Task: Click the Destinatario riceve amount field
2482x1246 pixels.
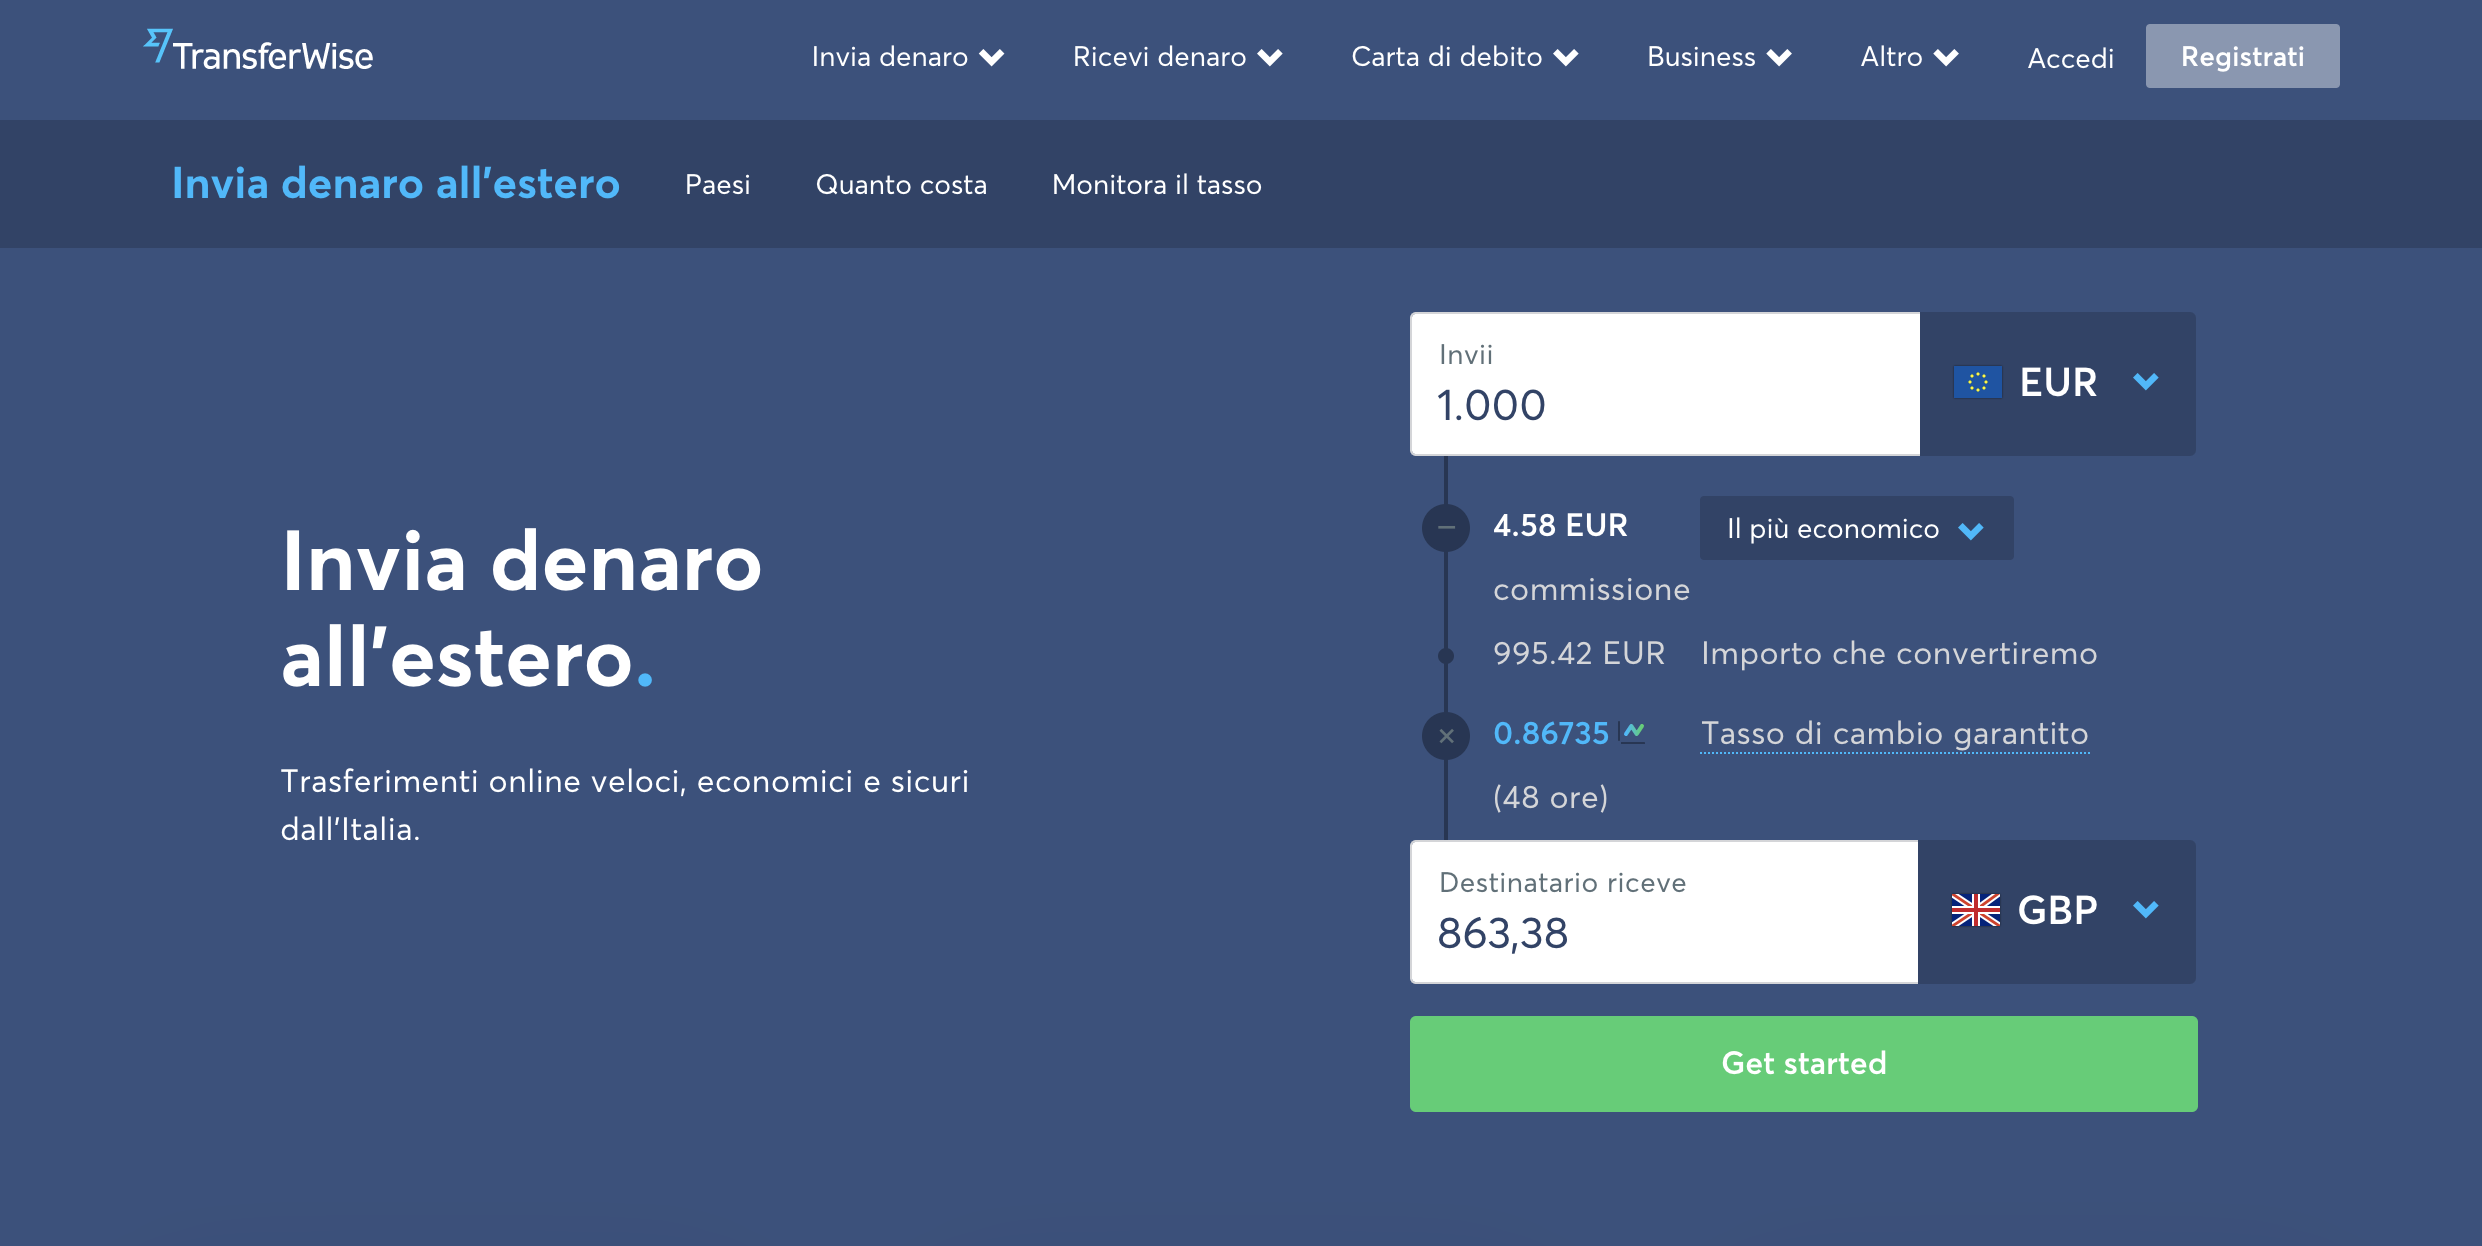Action: (x=1664, y=912)
